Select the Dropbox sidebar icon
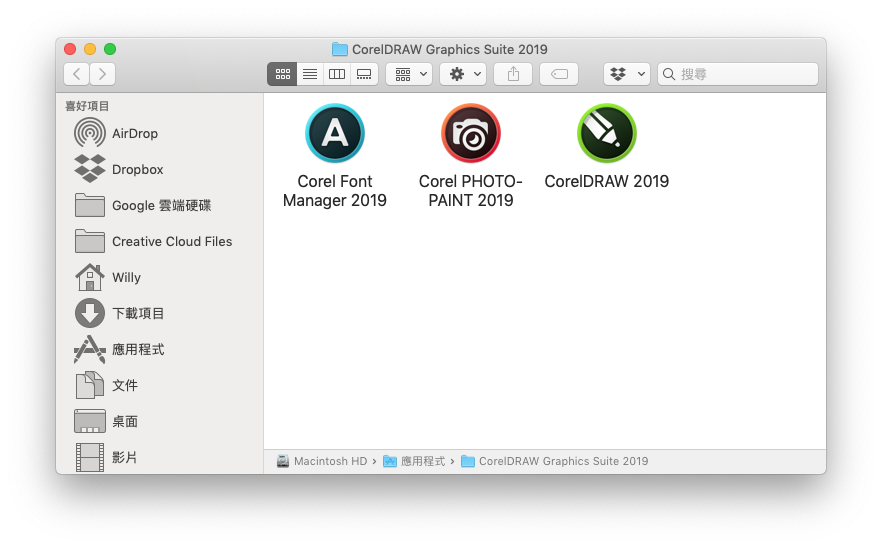882x548 pixels. coord(89,169)
